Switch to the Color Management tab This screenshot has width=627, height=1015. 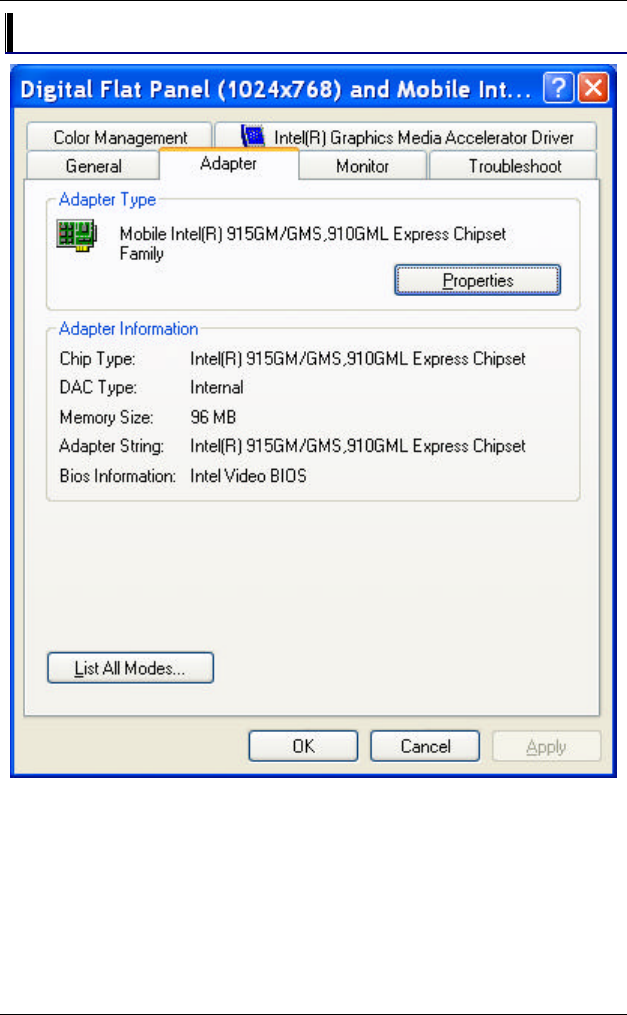pos(120,137)
